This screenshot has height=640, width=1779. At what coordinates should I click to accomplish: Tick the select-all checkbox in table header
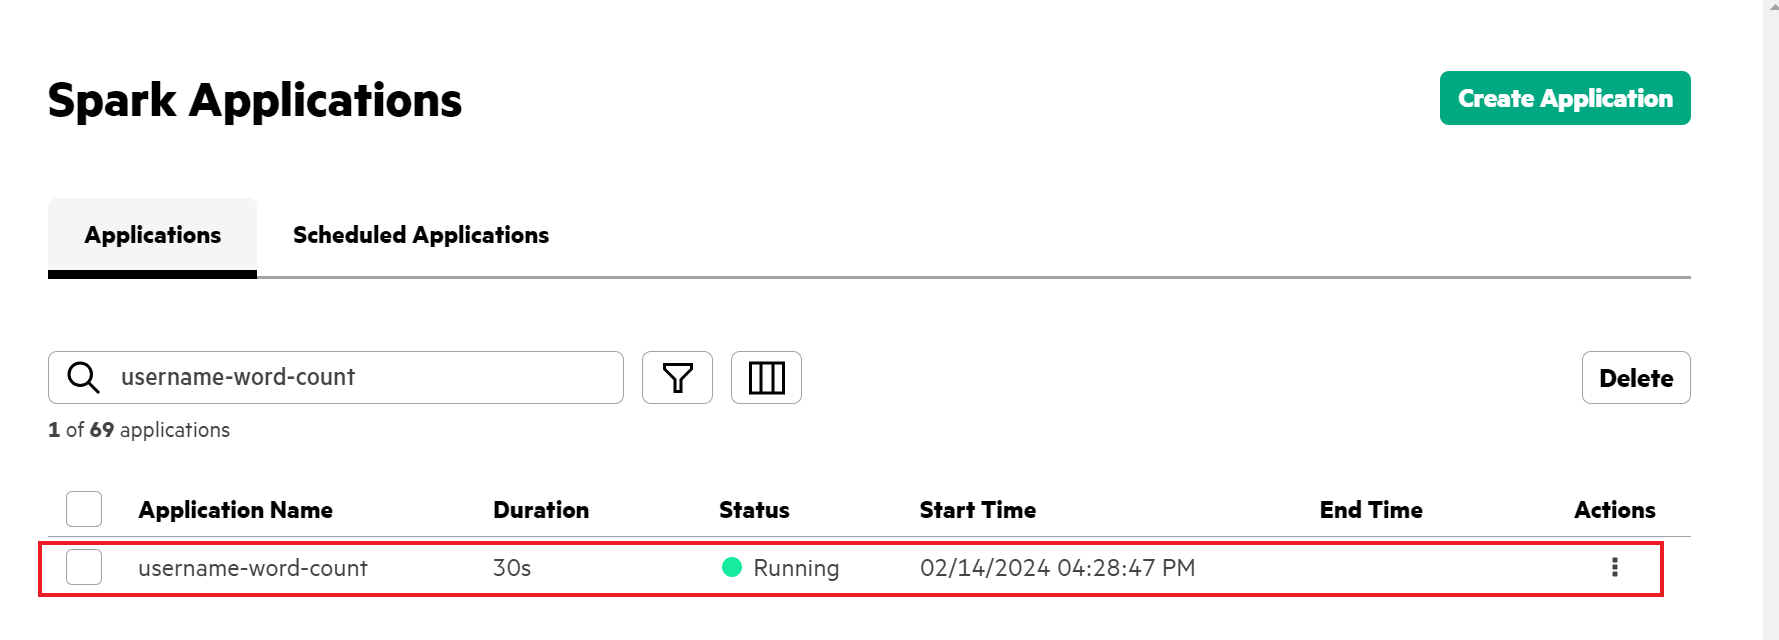[x=84, y=509]
